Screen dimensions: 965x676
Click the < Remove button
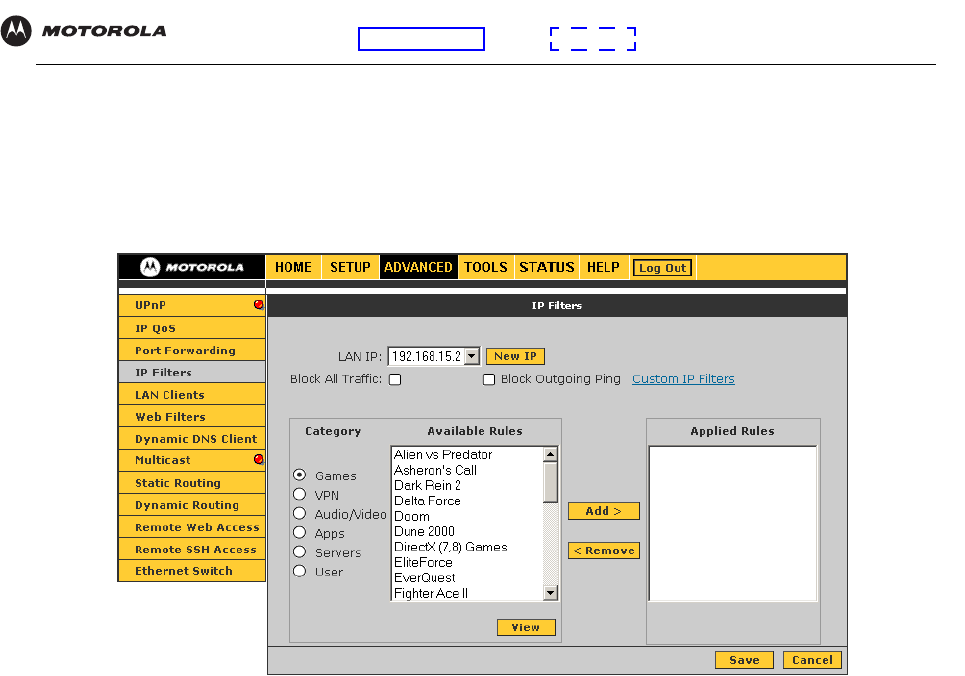603,550
